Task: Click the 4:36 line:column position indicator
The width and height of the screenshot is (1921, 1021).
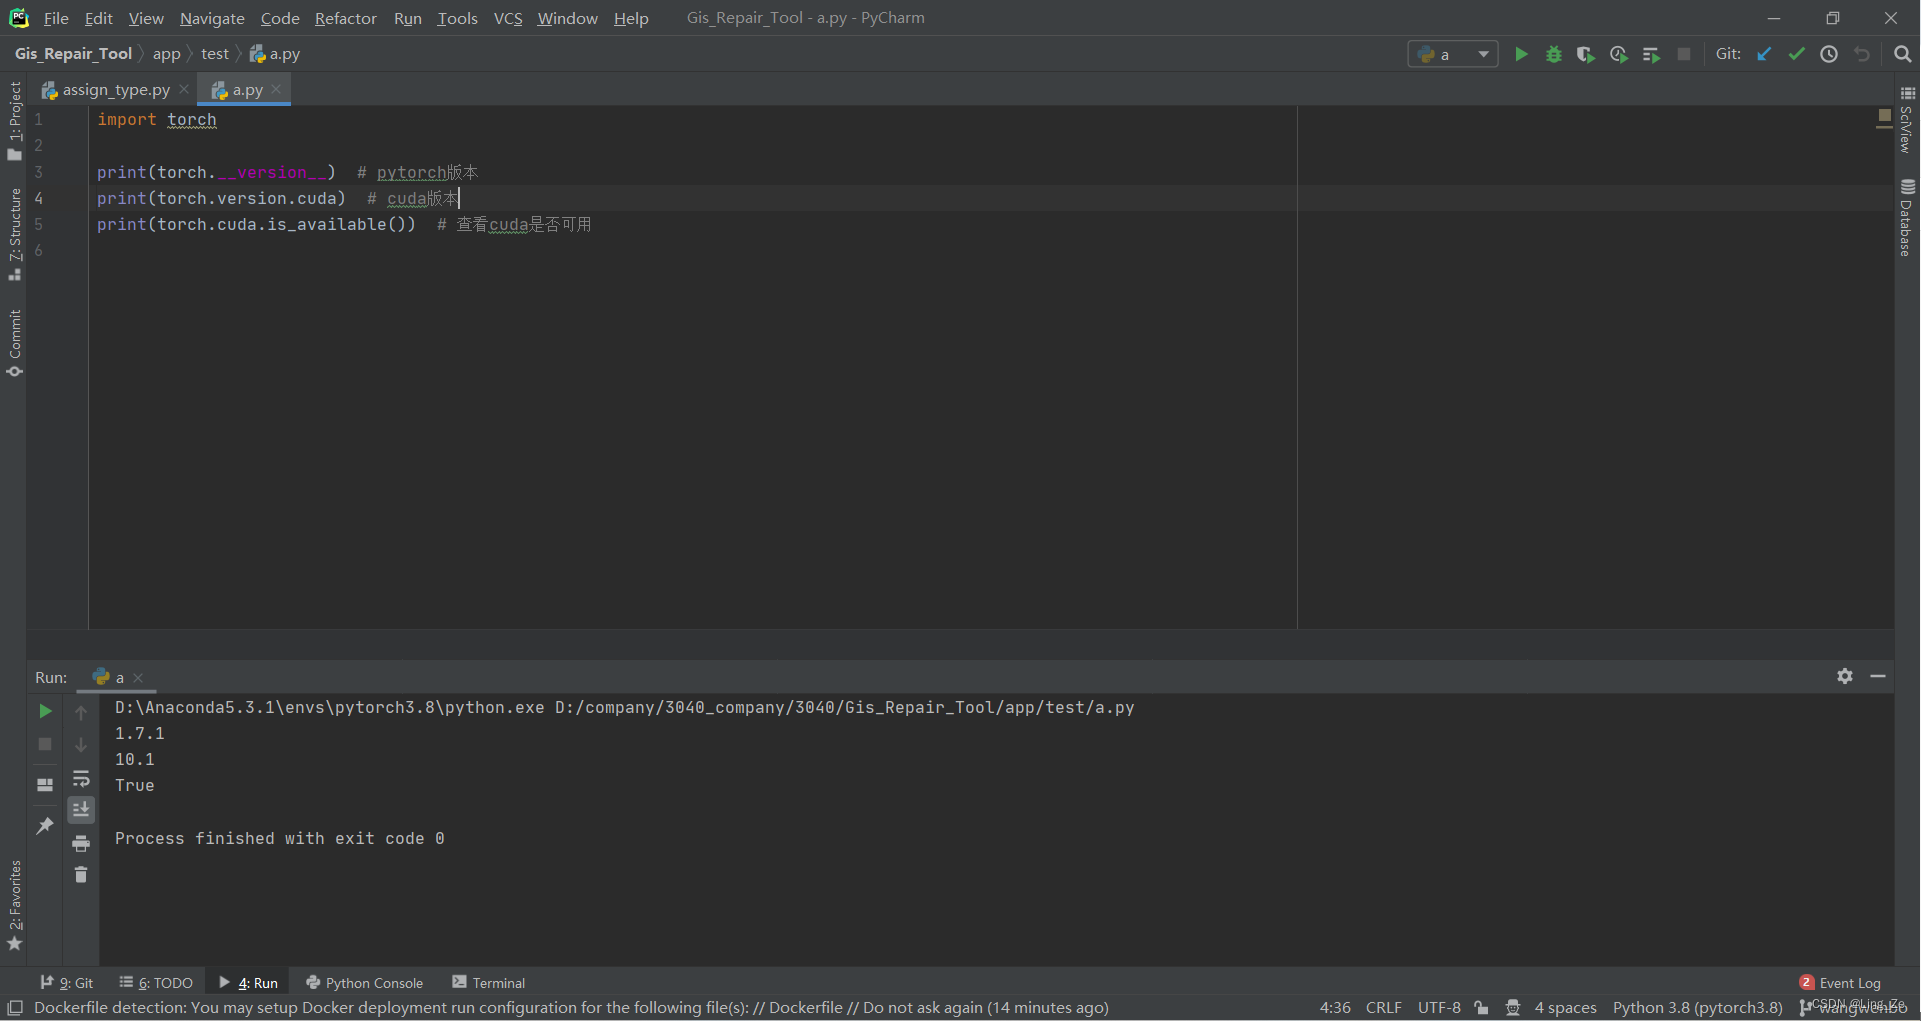Action: (x=1335, y=1008)
